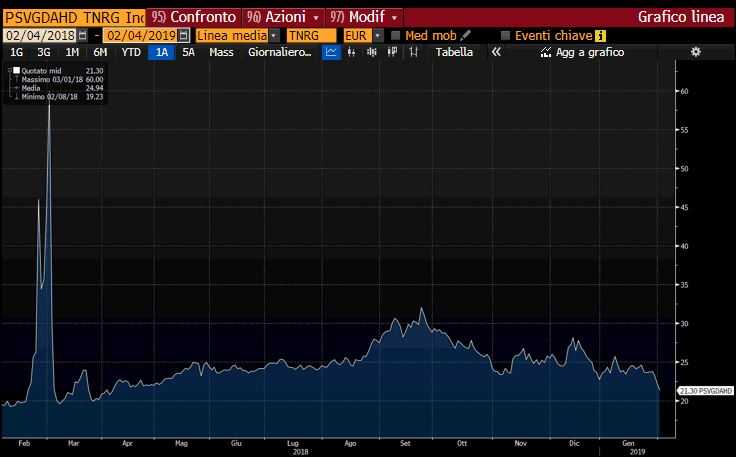This screenshot has width=736, height=457.
Task: Open the Azioni dropdown menu
Action: (x=283, y=17)
